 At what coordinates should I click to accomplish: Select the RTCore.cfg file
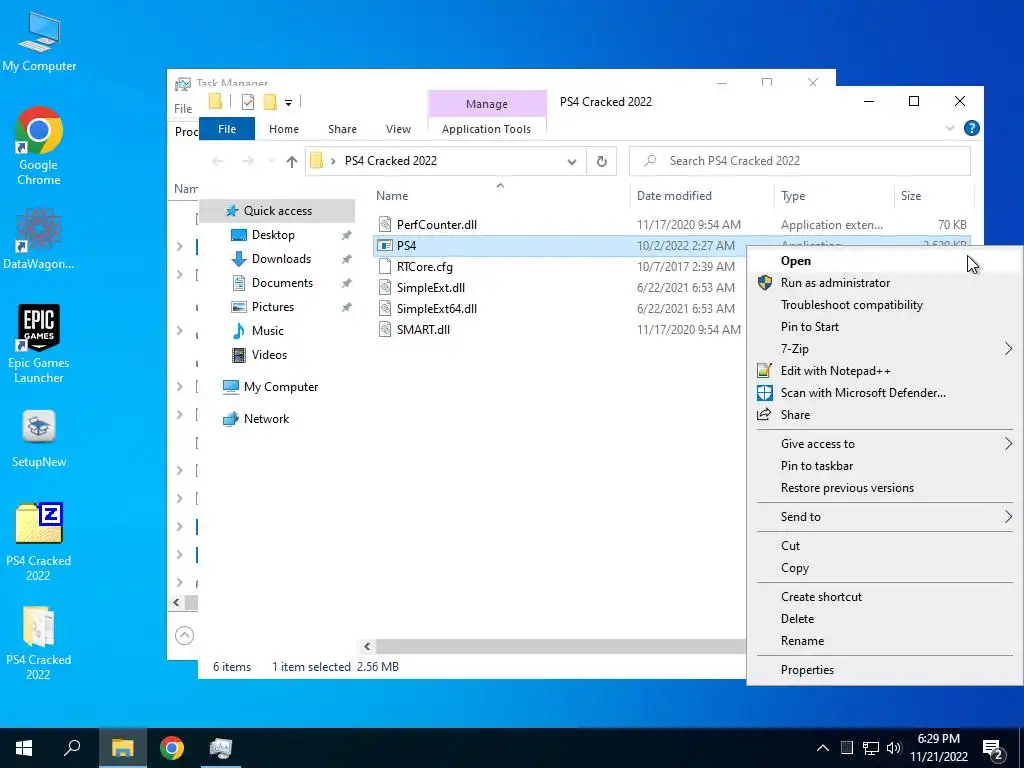[424, 266]
